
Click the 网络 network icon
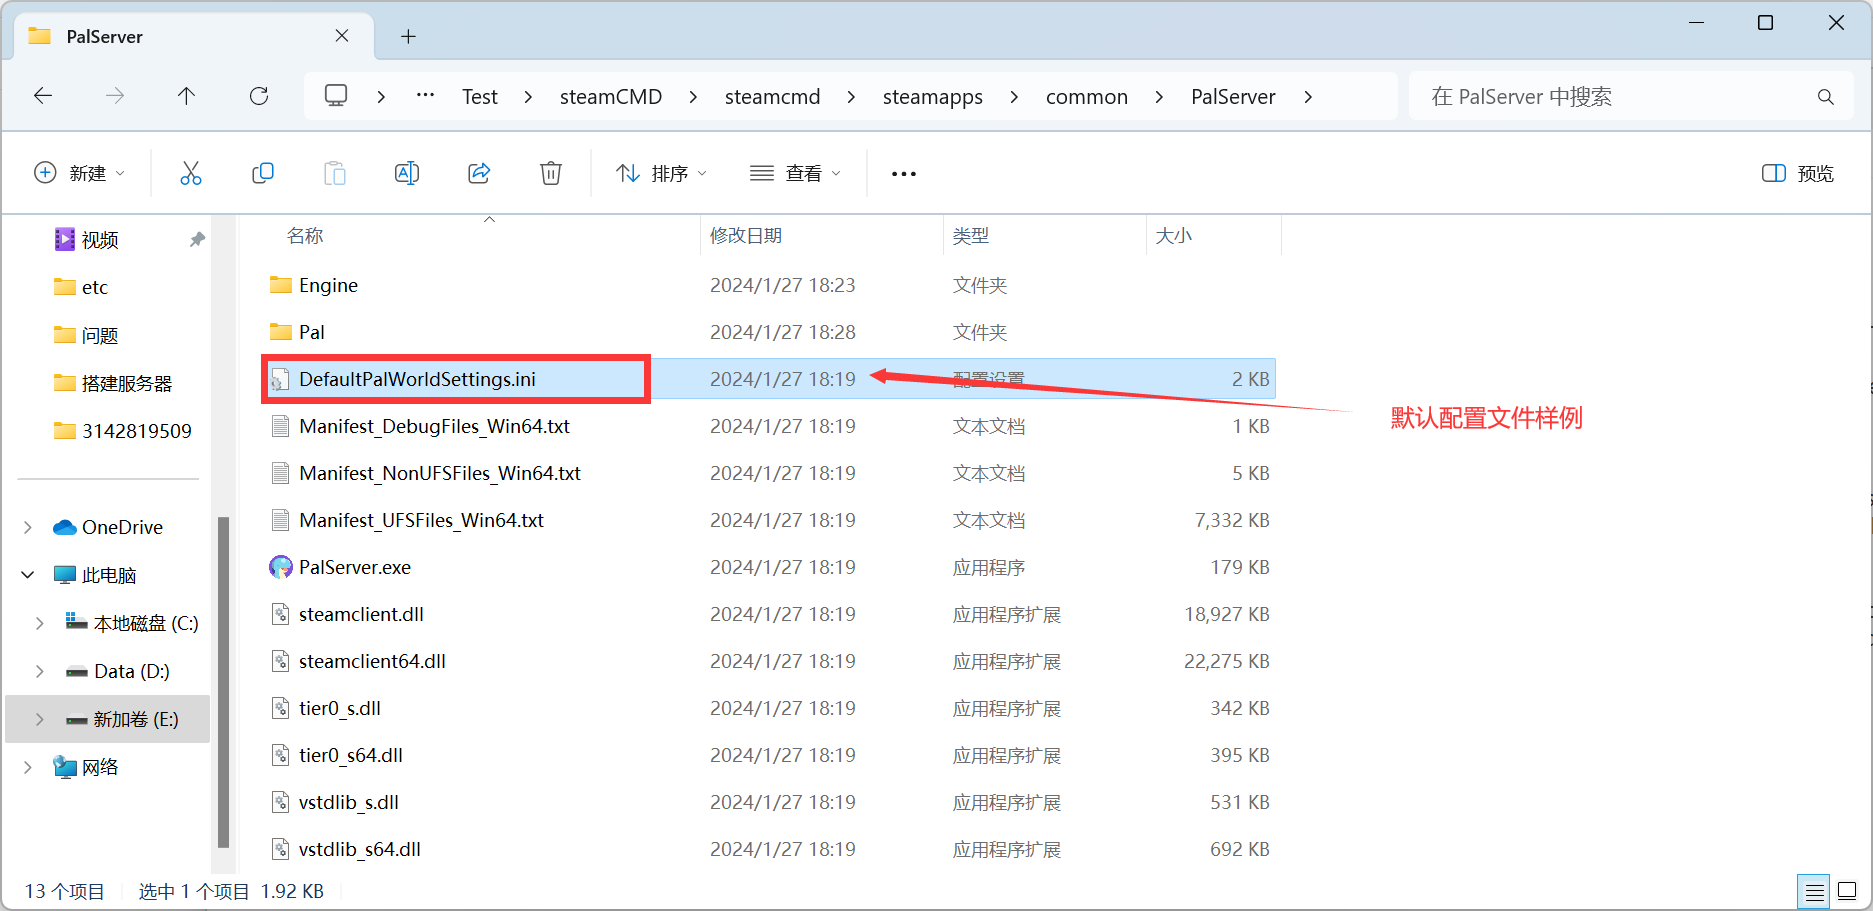[x=65, y=767]
